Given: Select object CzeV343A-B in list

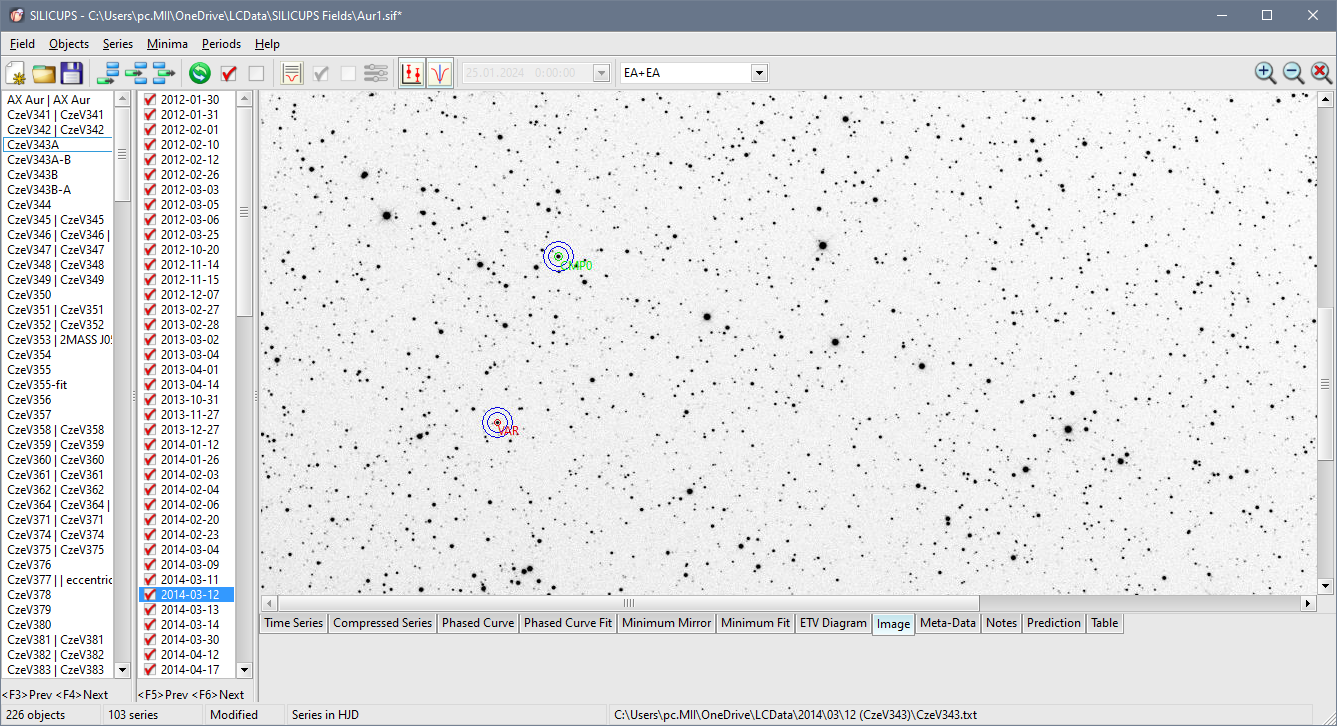Looking at the screenshot, I should pyautogui.click(x=39, y=160).
